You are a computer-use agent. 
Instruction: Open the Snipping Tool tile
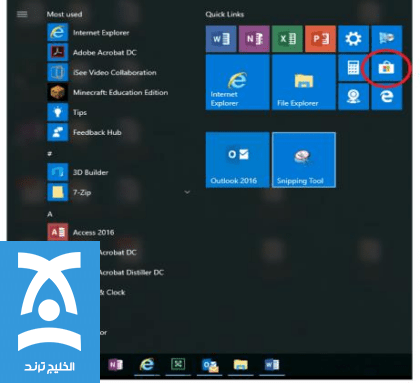pos(304,160)
